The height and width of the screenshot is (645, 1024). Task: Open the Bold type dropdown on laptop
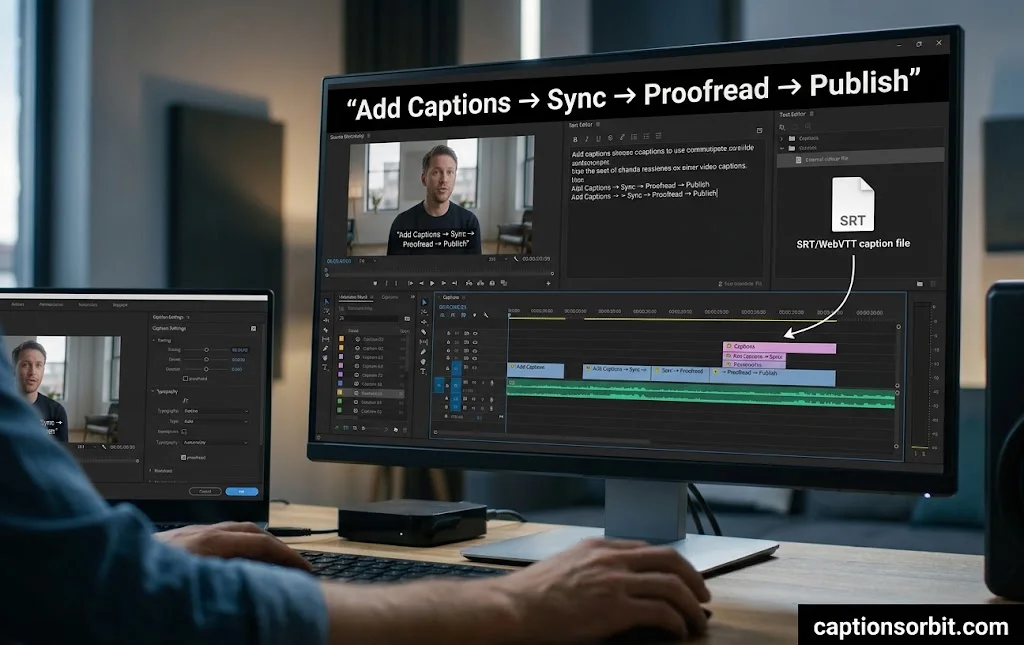(x=216, y=421)
